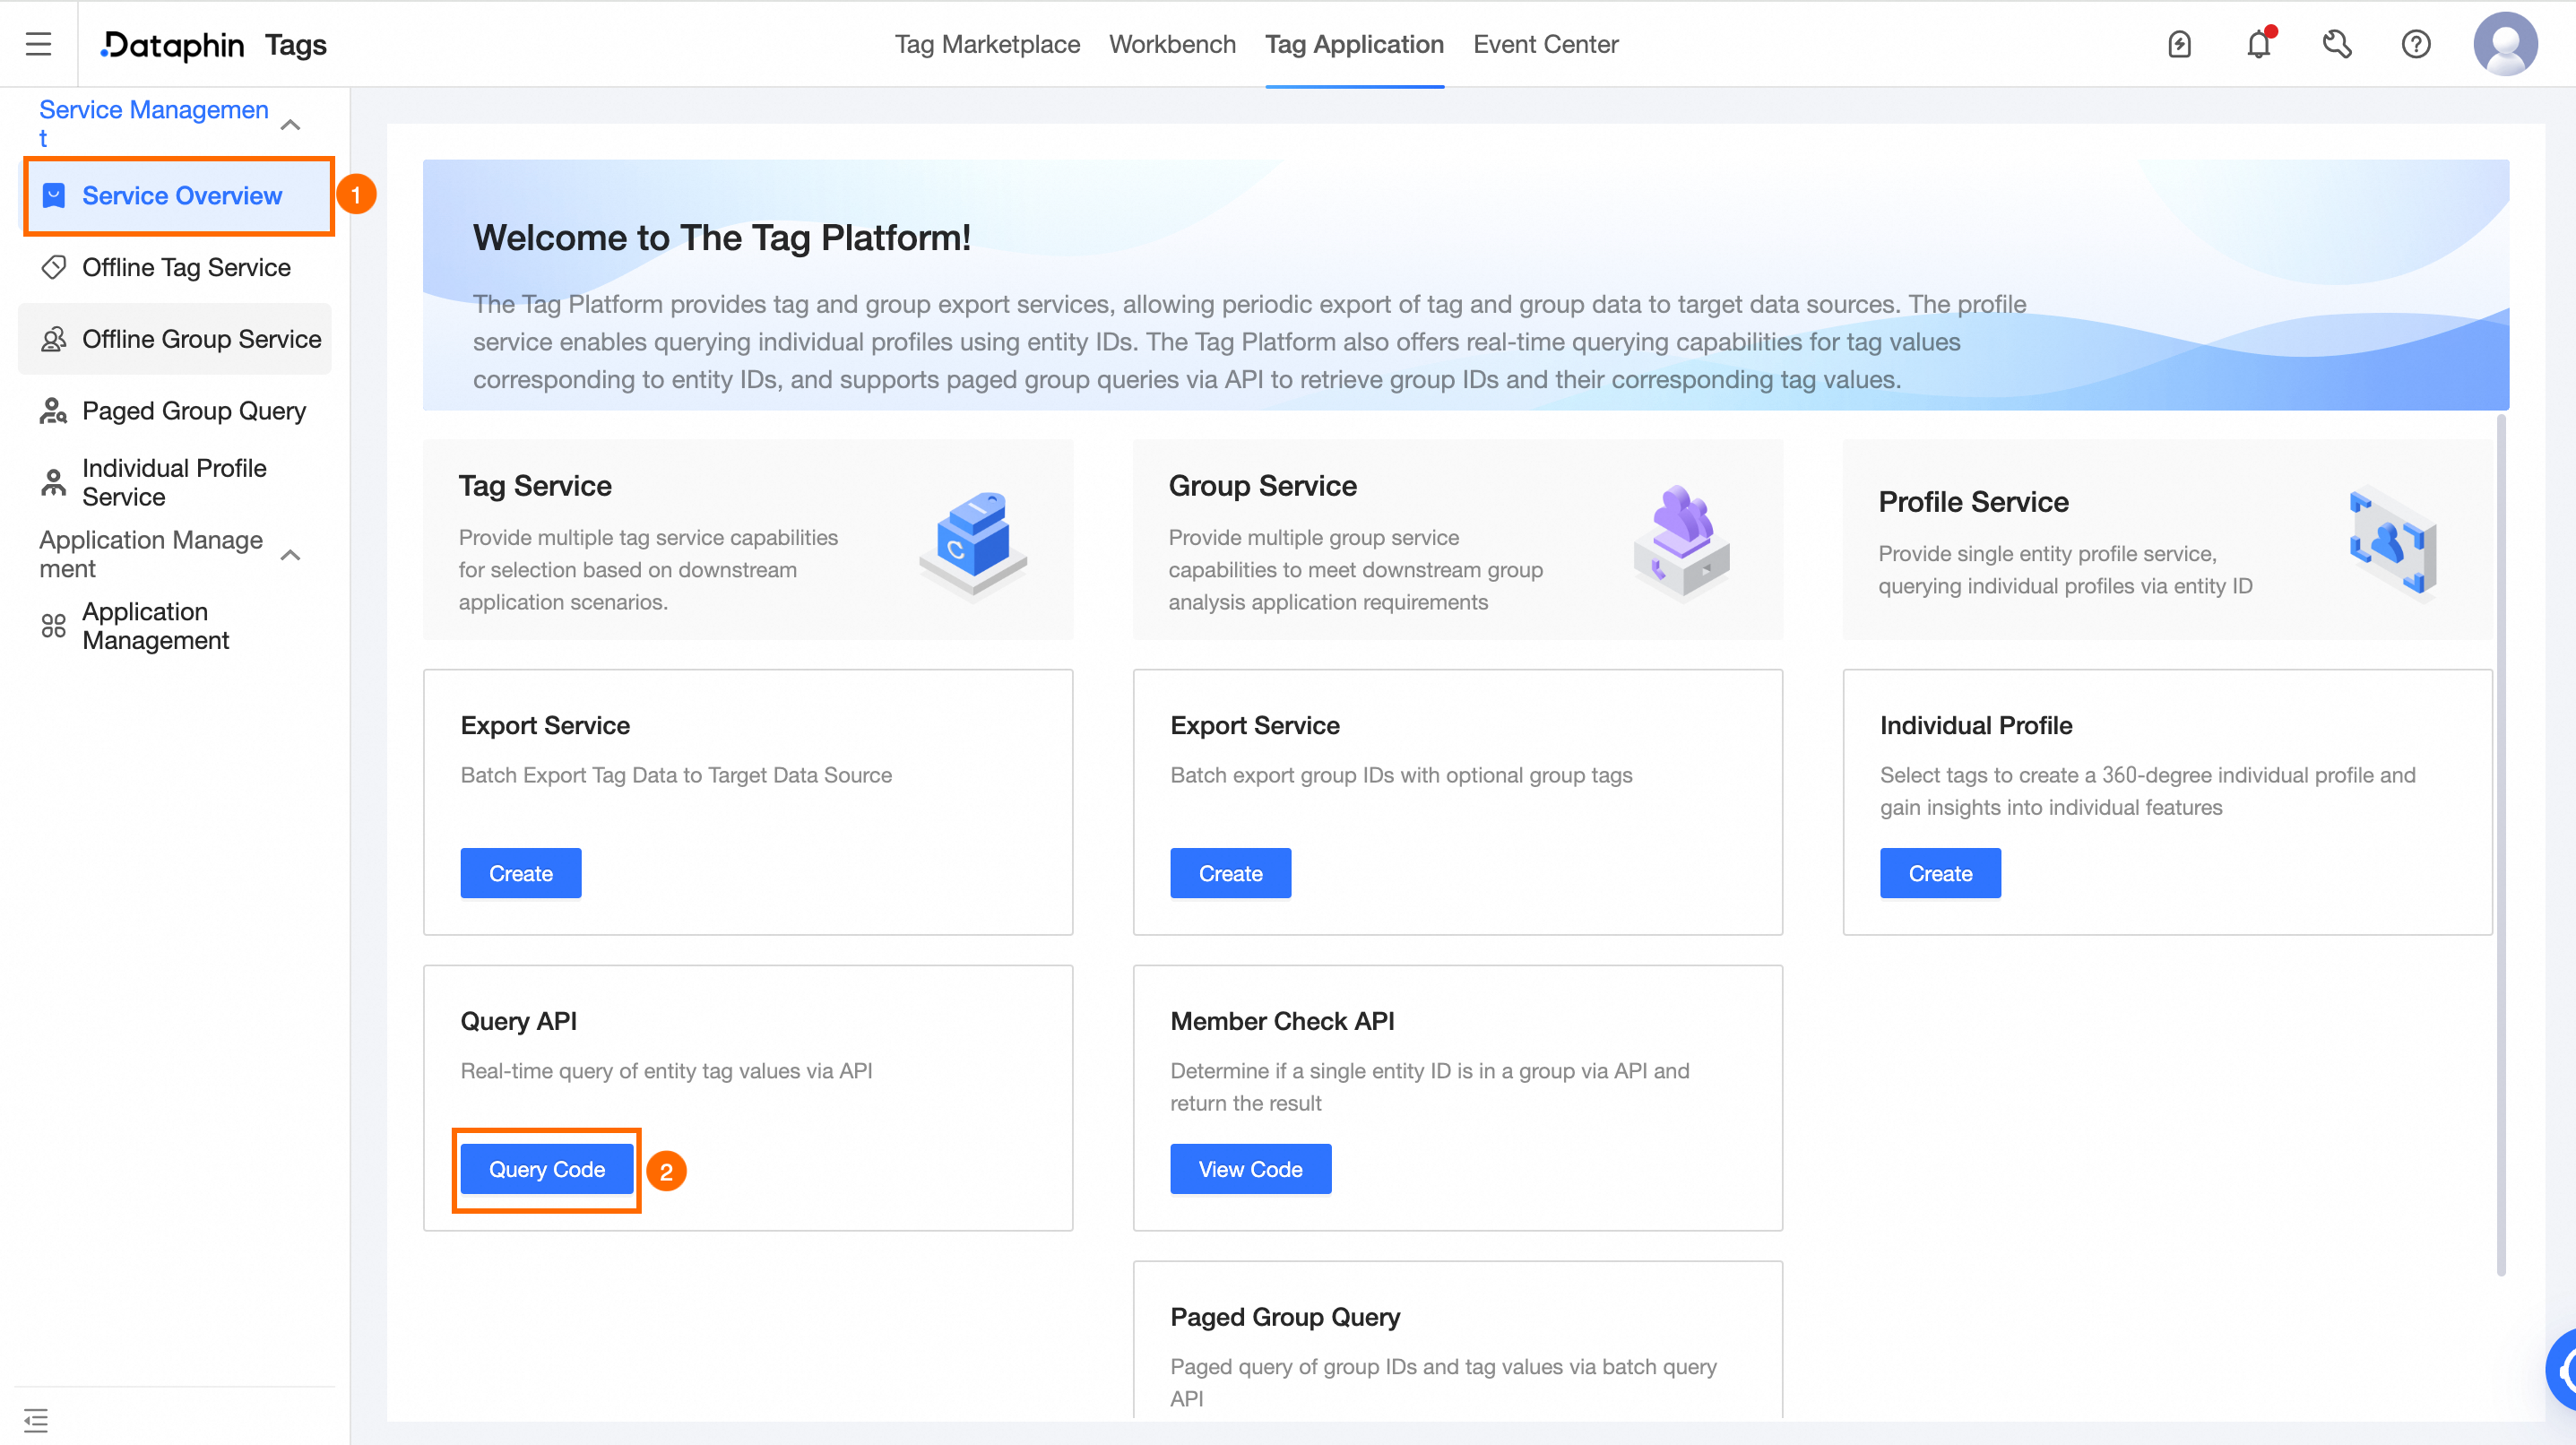The width and height of the screenshot is (2576, 1445).
Task: Click the Paged Group Query card title
Action: click(x=1285, y=1316)
